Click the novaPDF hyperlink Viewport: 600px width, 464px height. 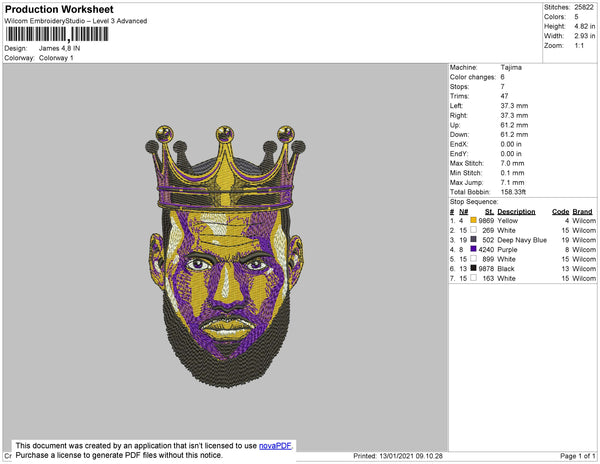coord(275,446)
